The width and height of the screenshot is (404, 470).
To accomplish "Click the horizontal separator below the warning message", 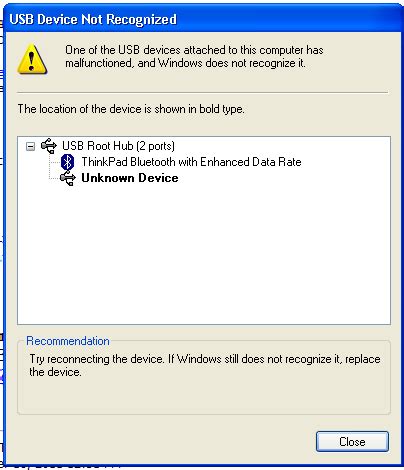I will [202, 92].
